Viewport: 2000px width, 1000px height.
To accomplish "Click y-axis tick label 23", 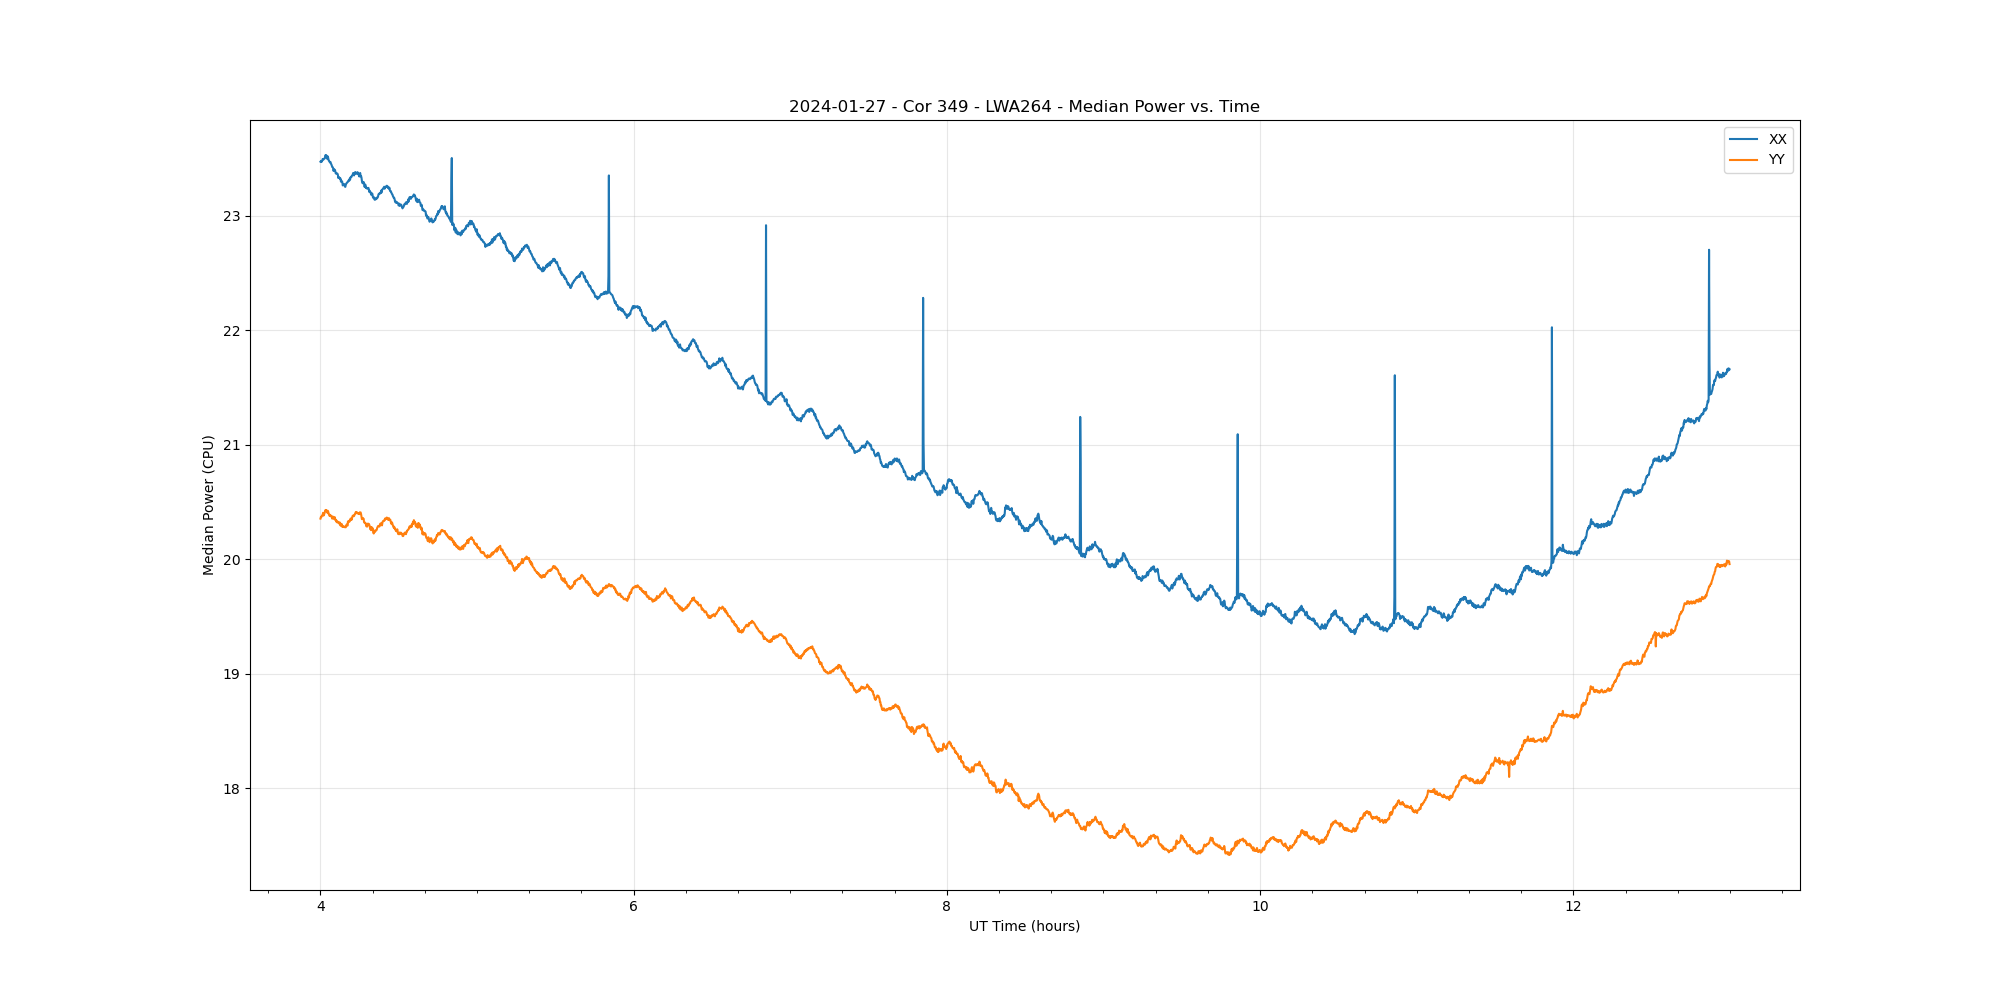I will 232,216.
